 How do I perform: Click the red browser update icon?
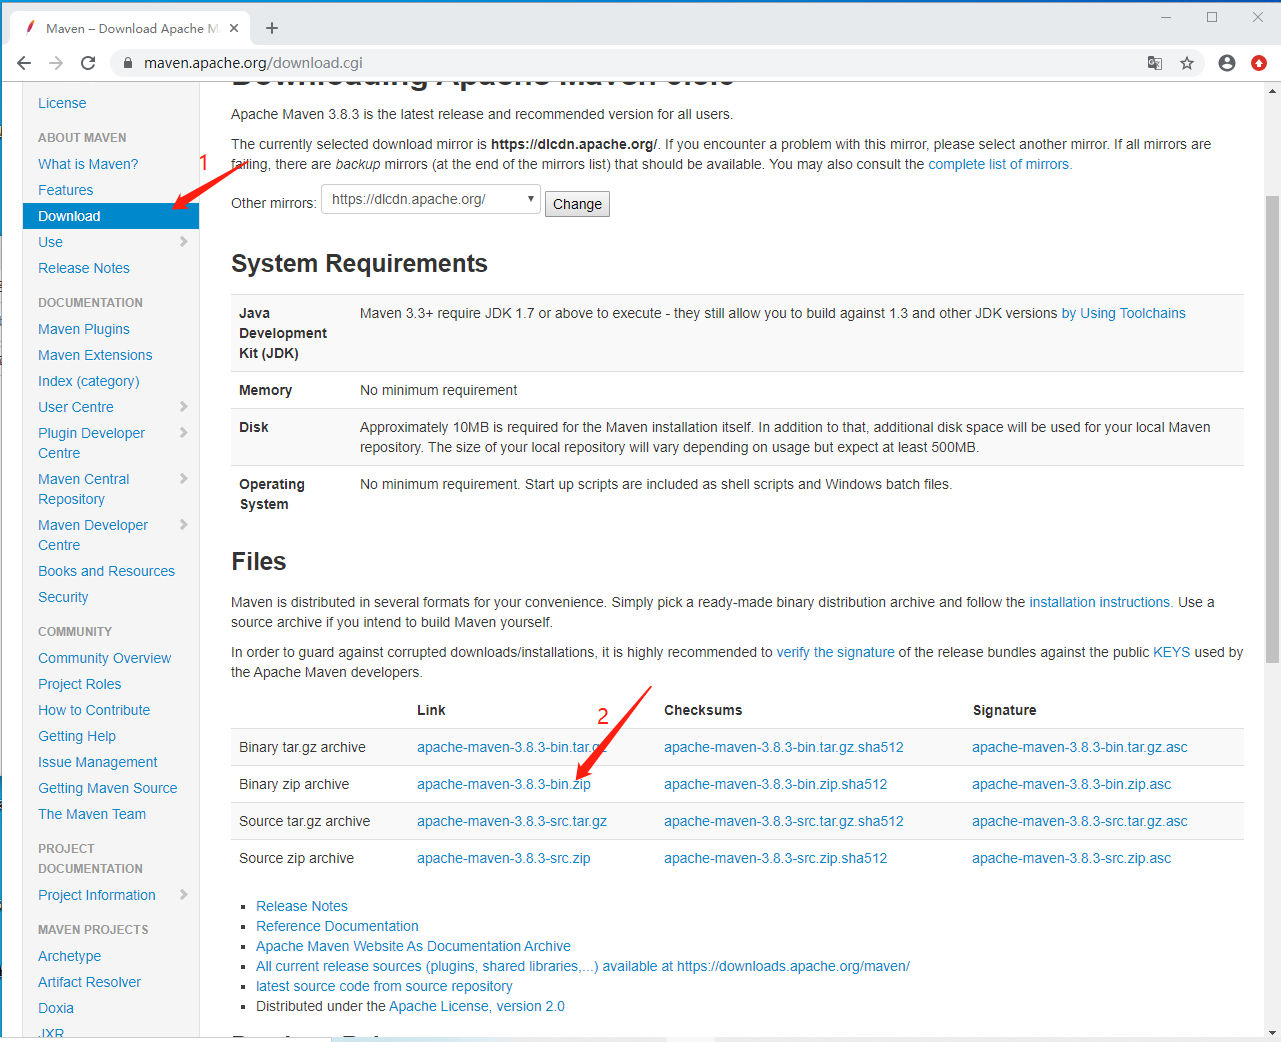(1259, 63)
